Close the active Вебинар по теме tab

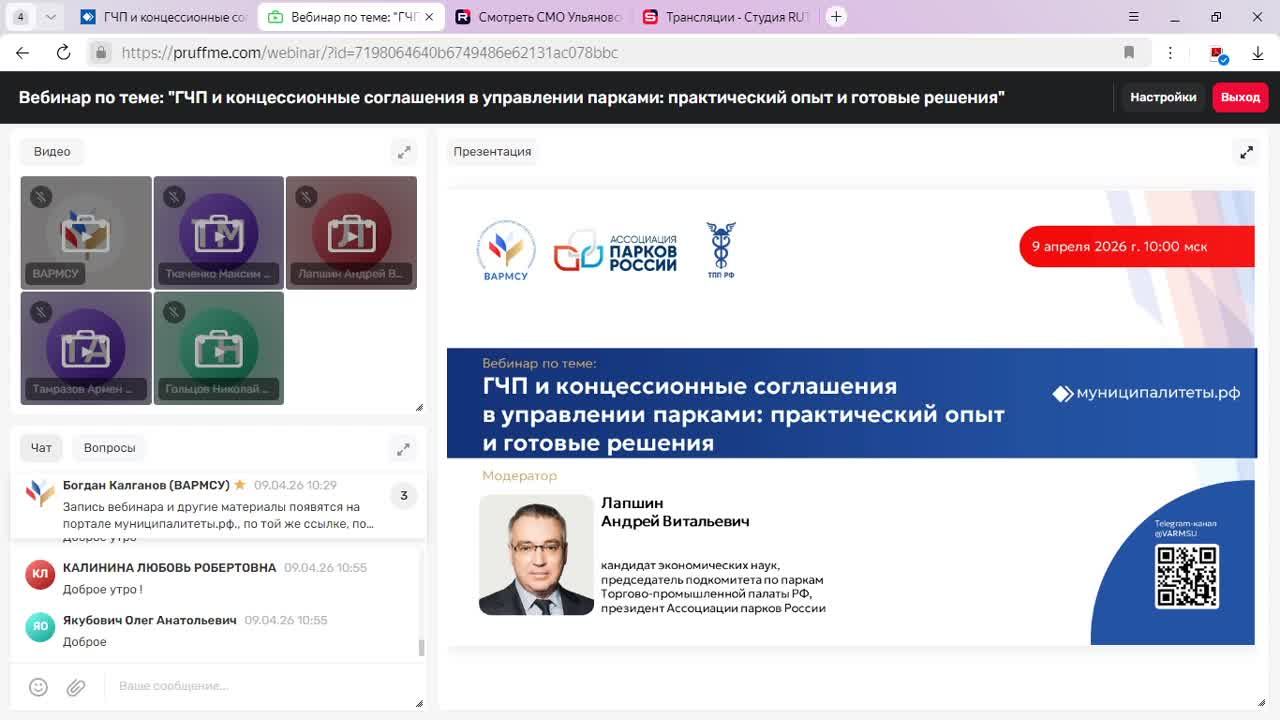pyautogui.click(x=429, y=17)
